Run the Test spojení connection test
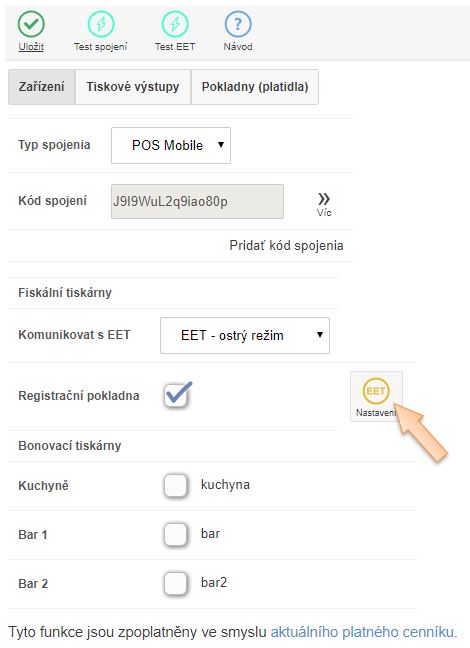This screenshot has height=648, width=470. click(x=100, y=24)
